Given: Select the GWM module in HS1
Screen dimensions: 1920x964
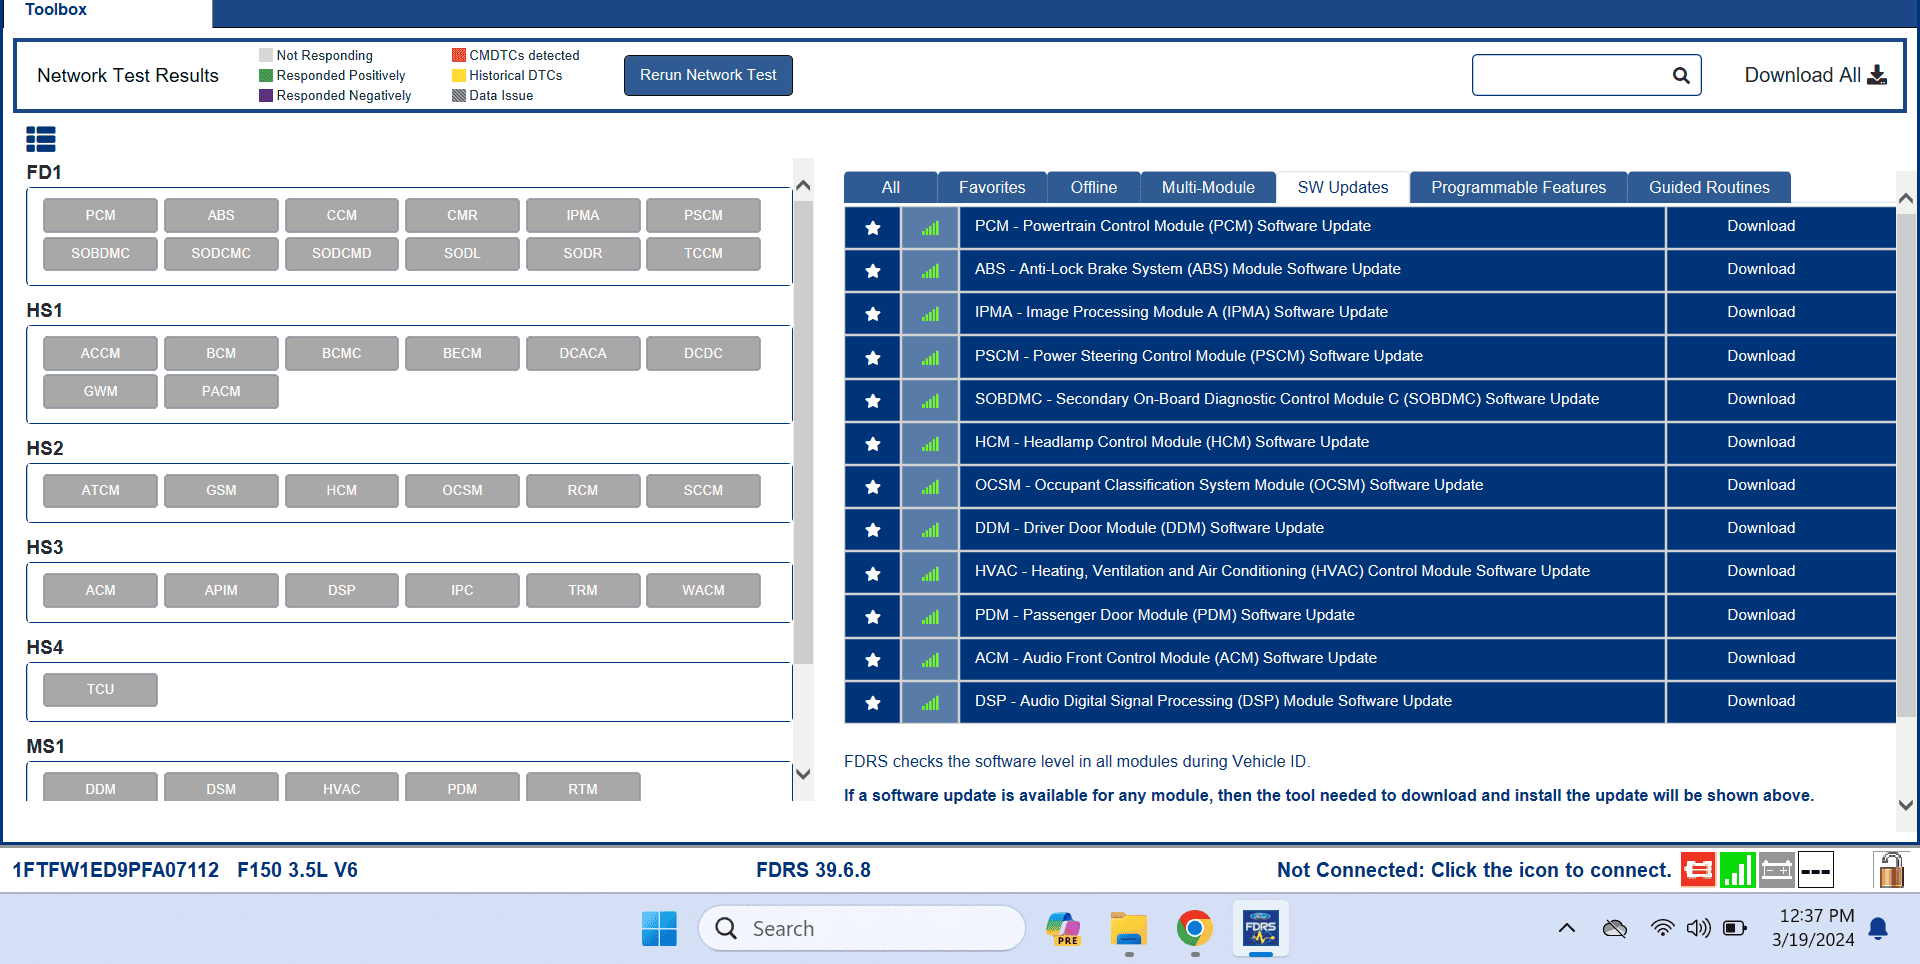Looking at the screenshot, I should [100, 391].
